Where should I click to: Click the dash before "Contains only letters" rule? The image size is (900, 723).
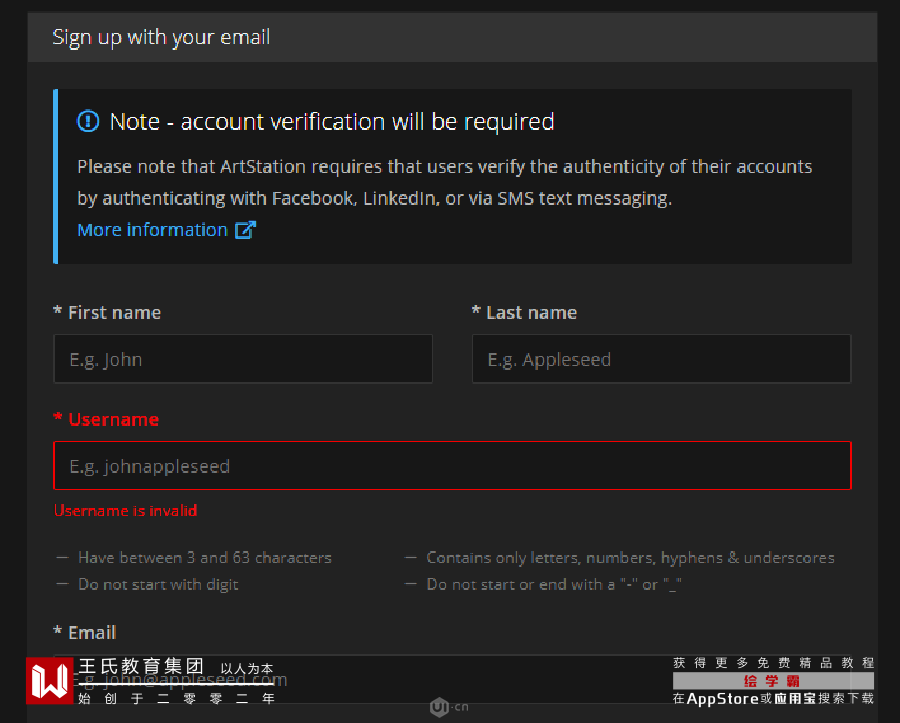[411, 558]
